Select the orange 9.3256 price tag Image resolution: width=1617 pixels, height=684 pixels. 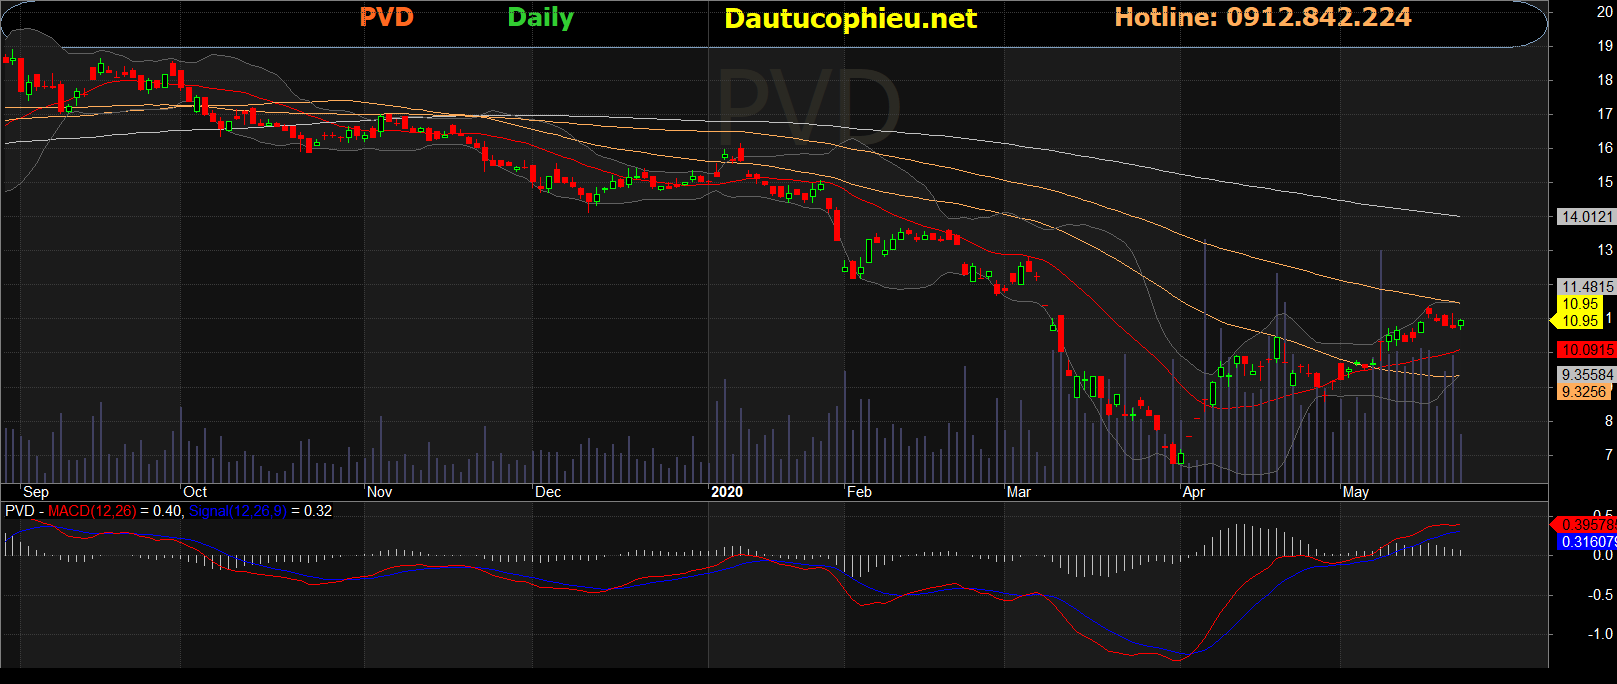click(x=1584, y=392)
